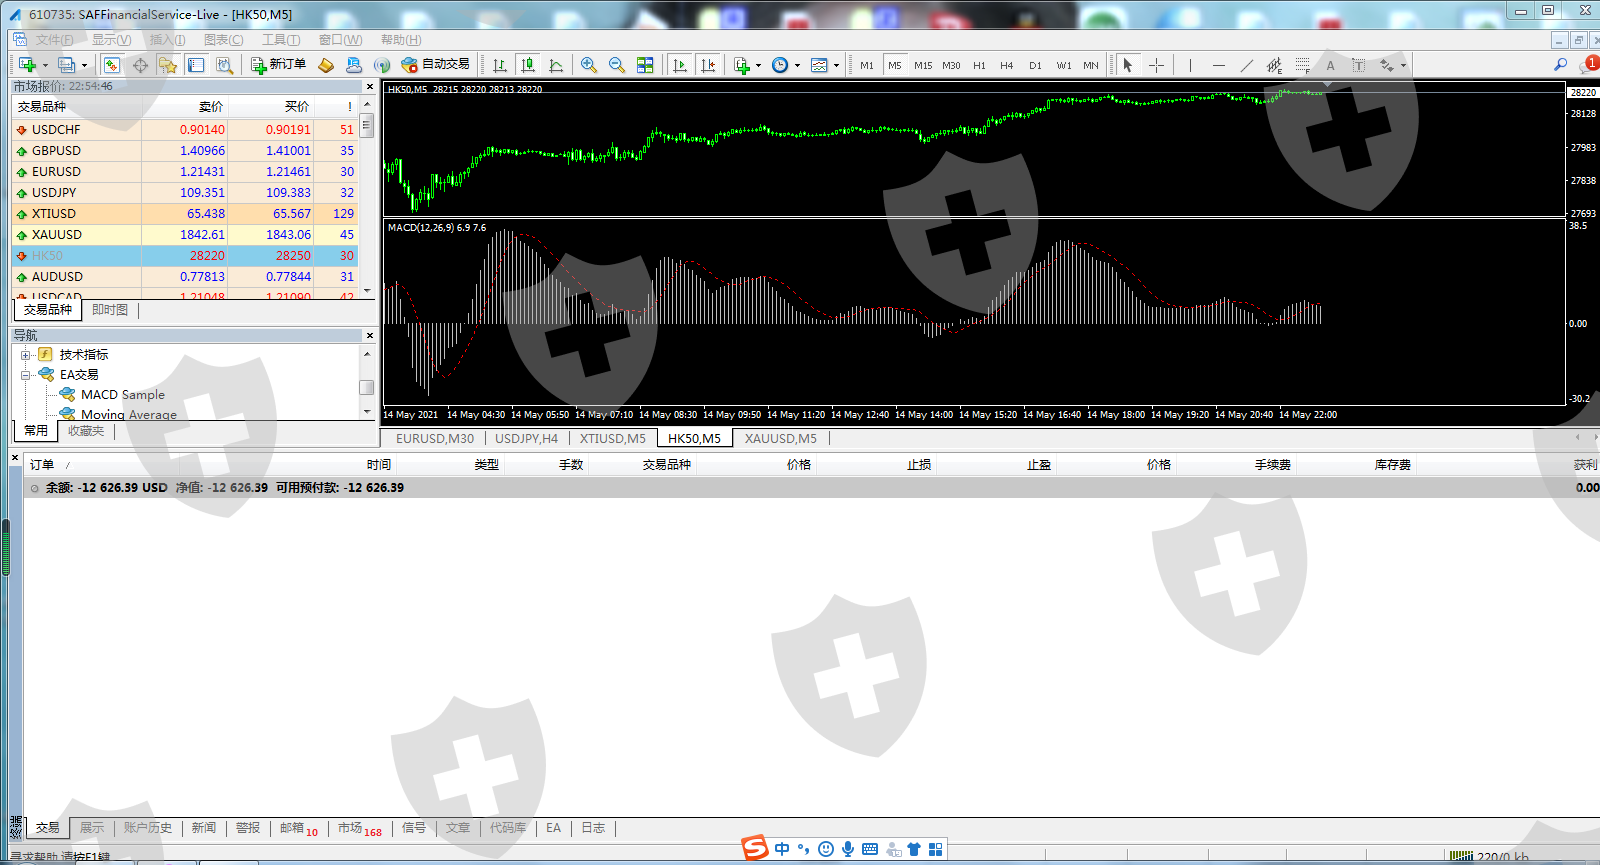1600x865 pixels.
Task: Open the 工具 Tools menu
Action: point(281,40)
